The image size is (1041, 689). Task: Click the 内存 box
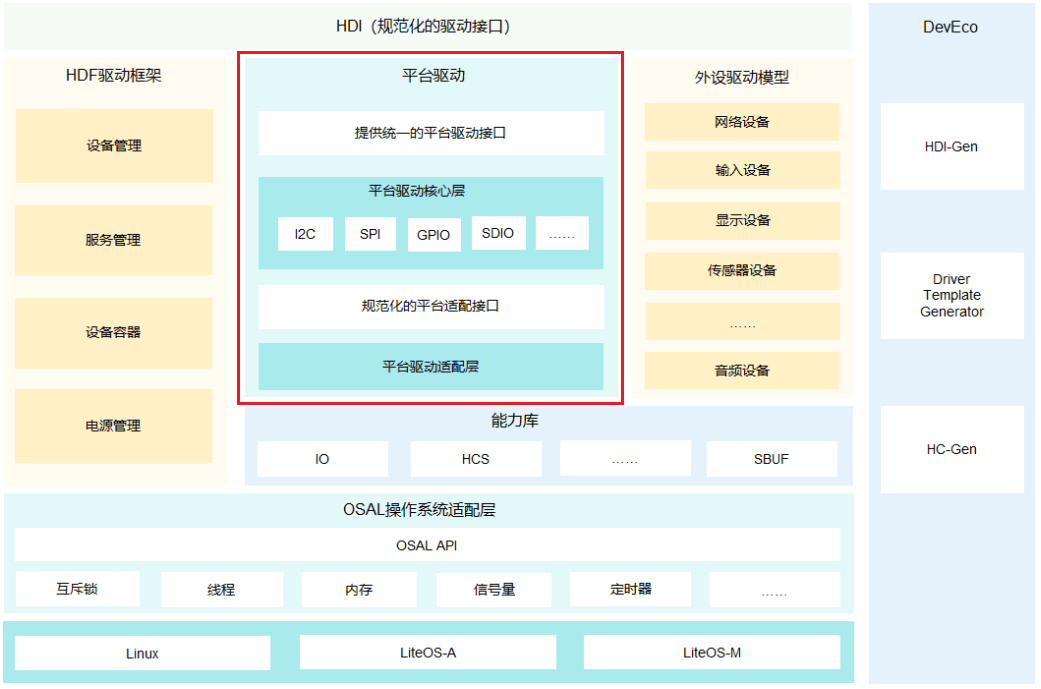[x=359, y=589]
